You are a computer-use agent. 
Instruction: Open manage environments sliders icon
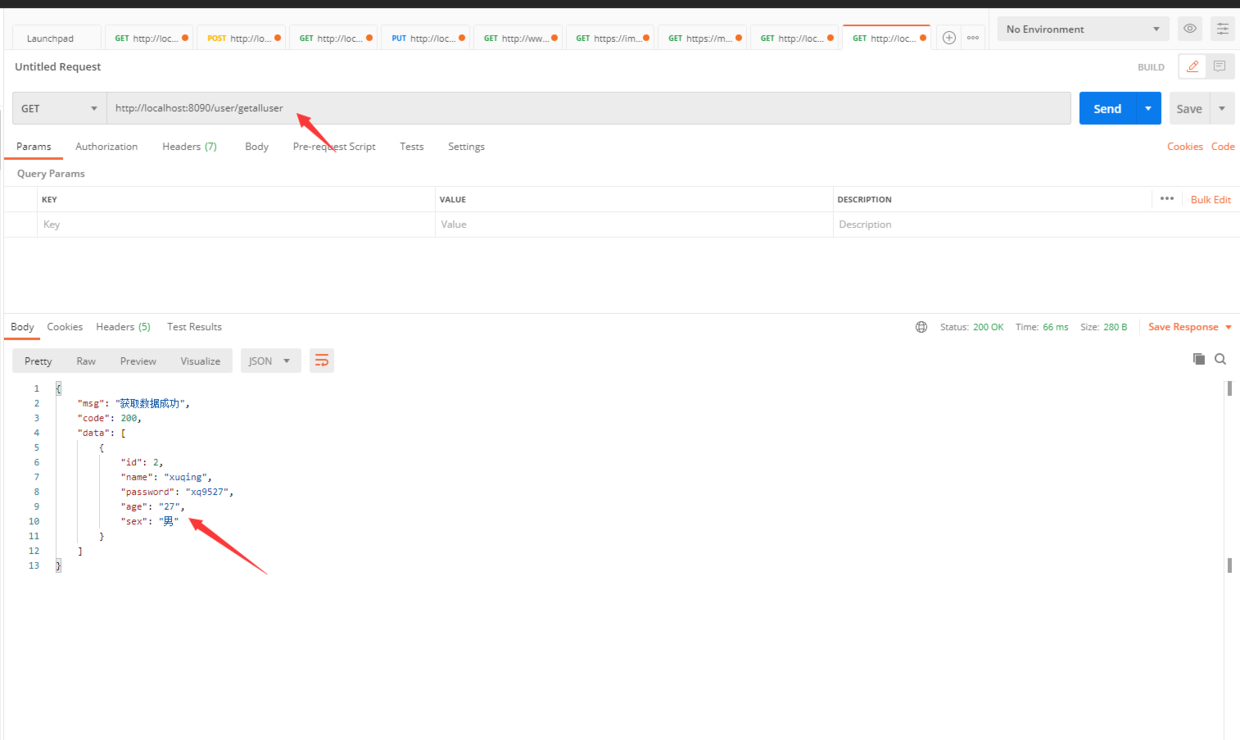1222,29
